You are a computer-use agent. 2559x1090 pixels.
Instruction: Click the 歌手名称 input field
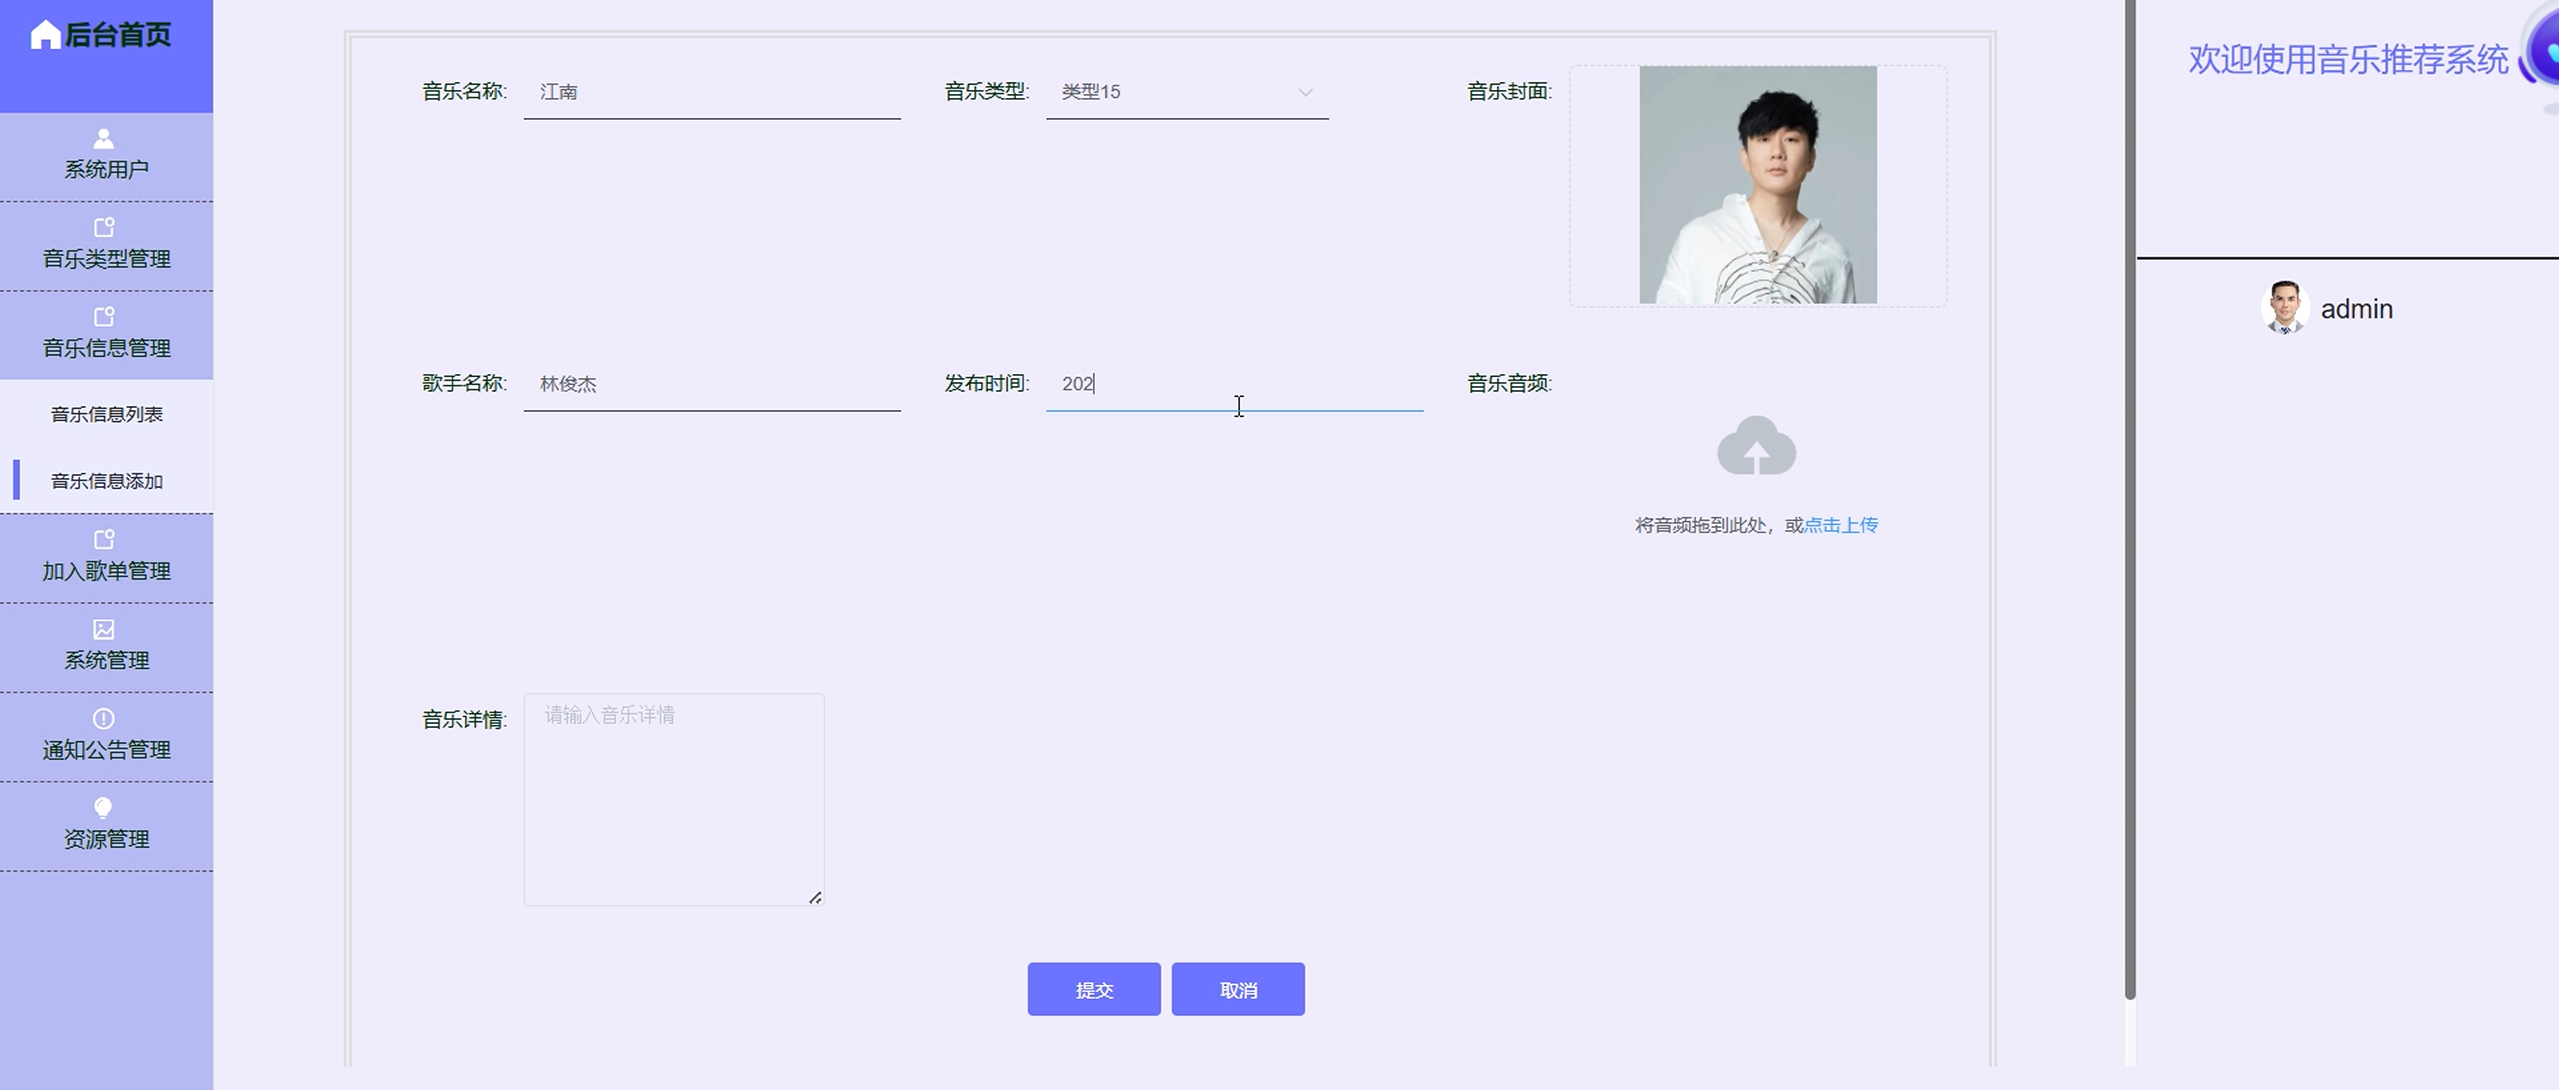[x=711, y=384]
